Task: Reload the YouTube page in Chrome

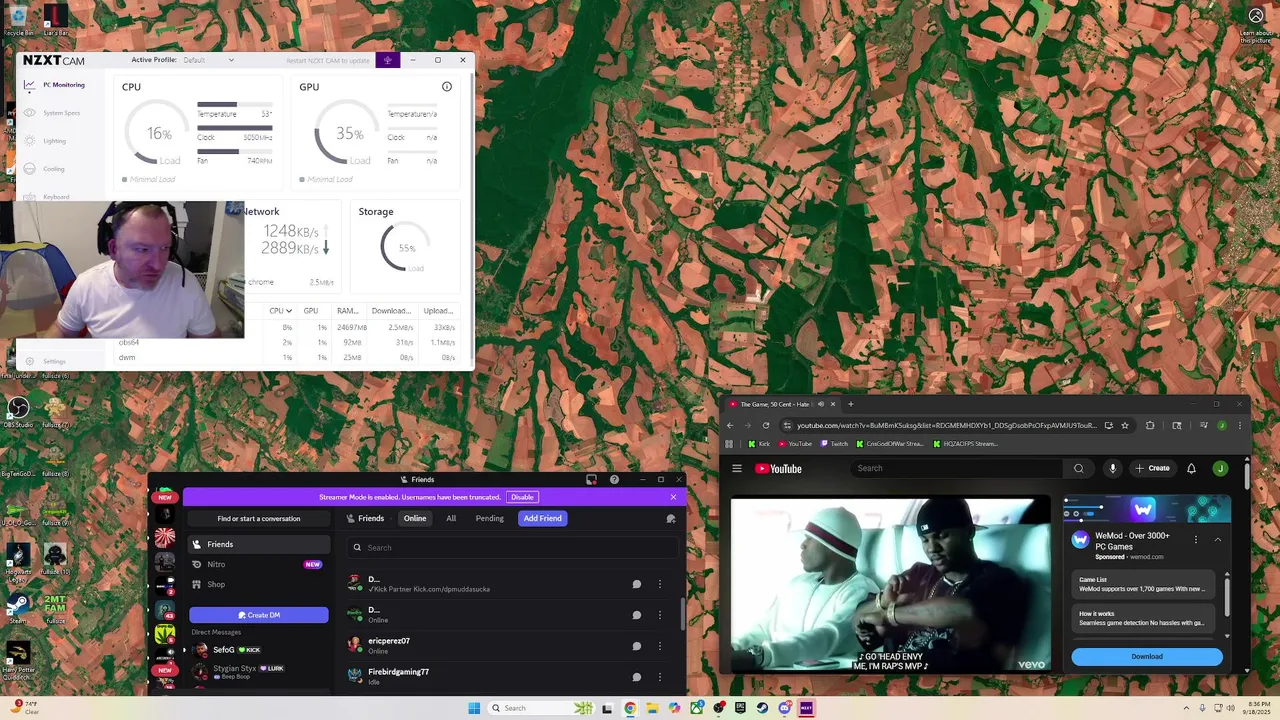Action: 766,425
